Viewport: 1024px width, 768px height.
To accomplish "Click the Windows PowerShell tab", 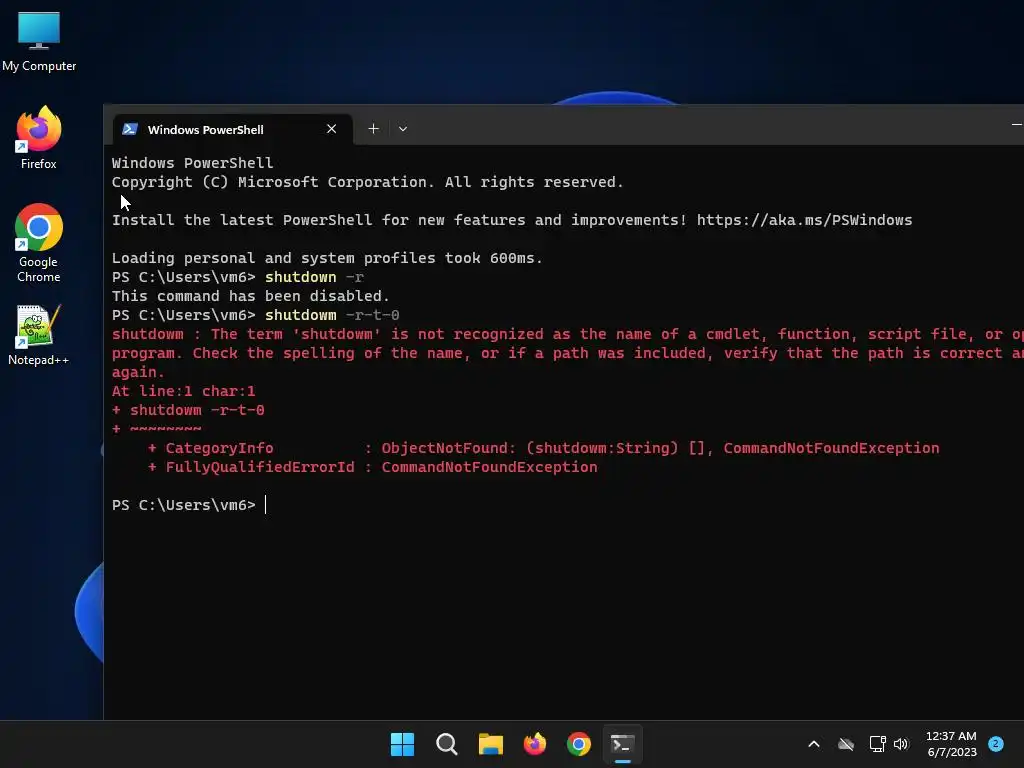I will [x=232, y=129].
